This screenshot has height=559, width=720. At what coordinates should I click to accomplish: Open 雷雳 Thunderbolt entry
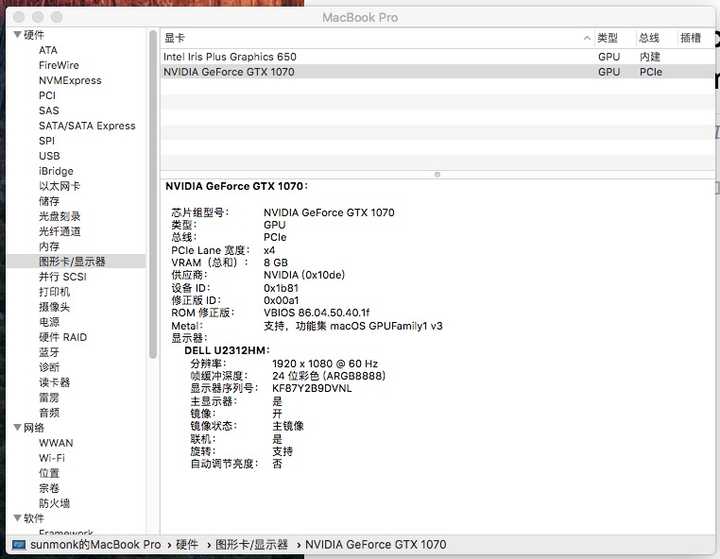click(49, 397)
